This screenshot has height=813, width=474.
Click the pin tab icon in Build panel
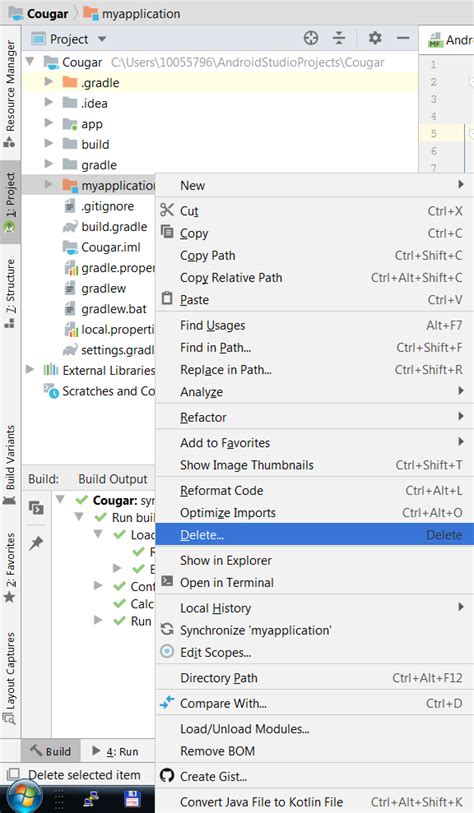(36, 543)
